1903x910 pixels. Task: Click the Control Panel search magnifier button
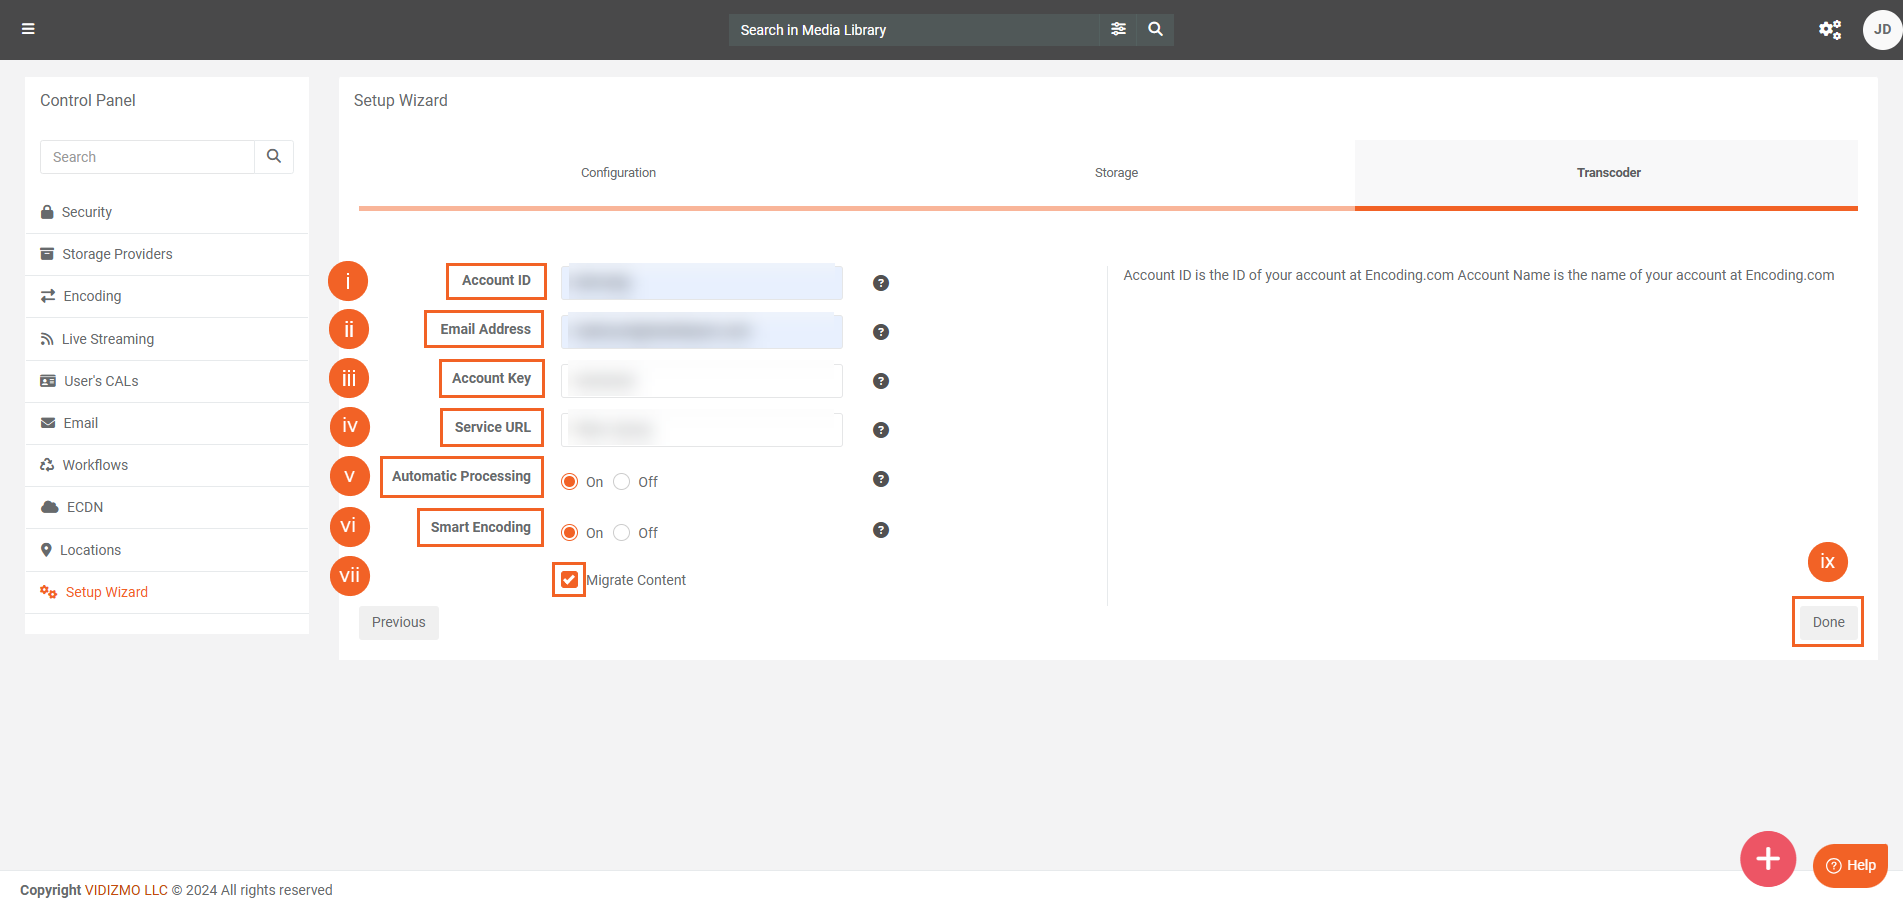click(x=274, y=157)
